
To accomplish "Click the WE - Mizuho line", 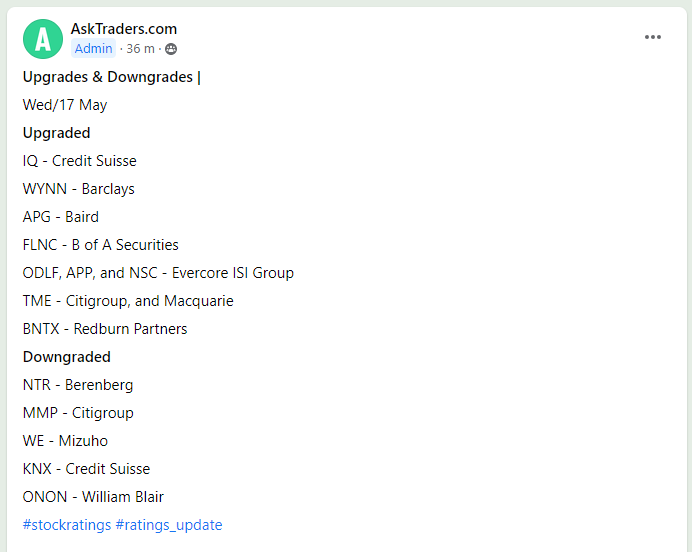I will (65, 441).
